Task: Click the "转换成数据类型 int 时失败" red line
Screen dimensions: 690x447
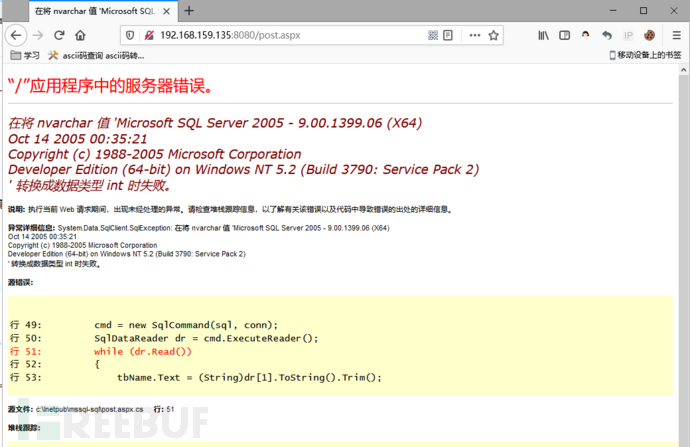Action: click(x=89, y=185)
